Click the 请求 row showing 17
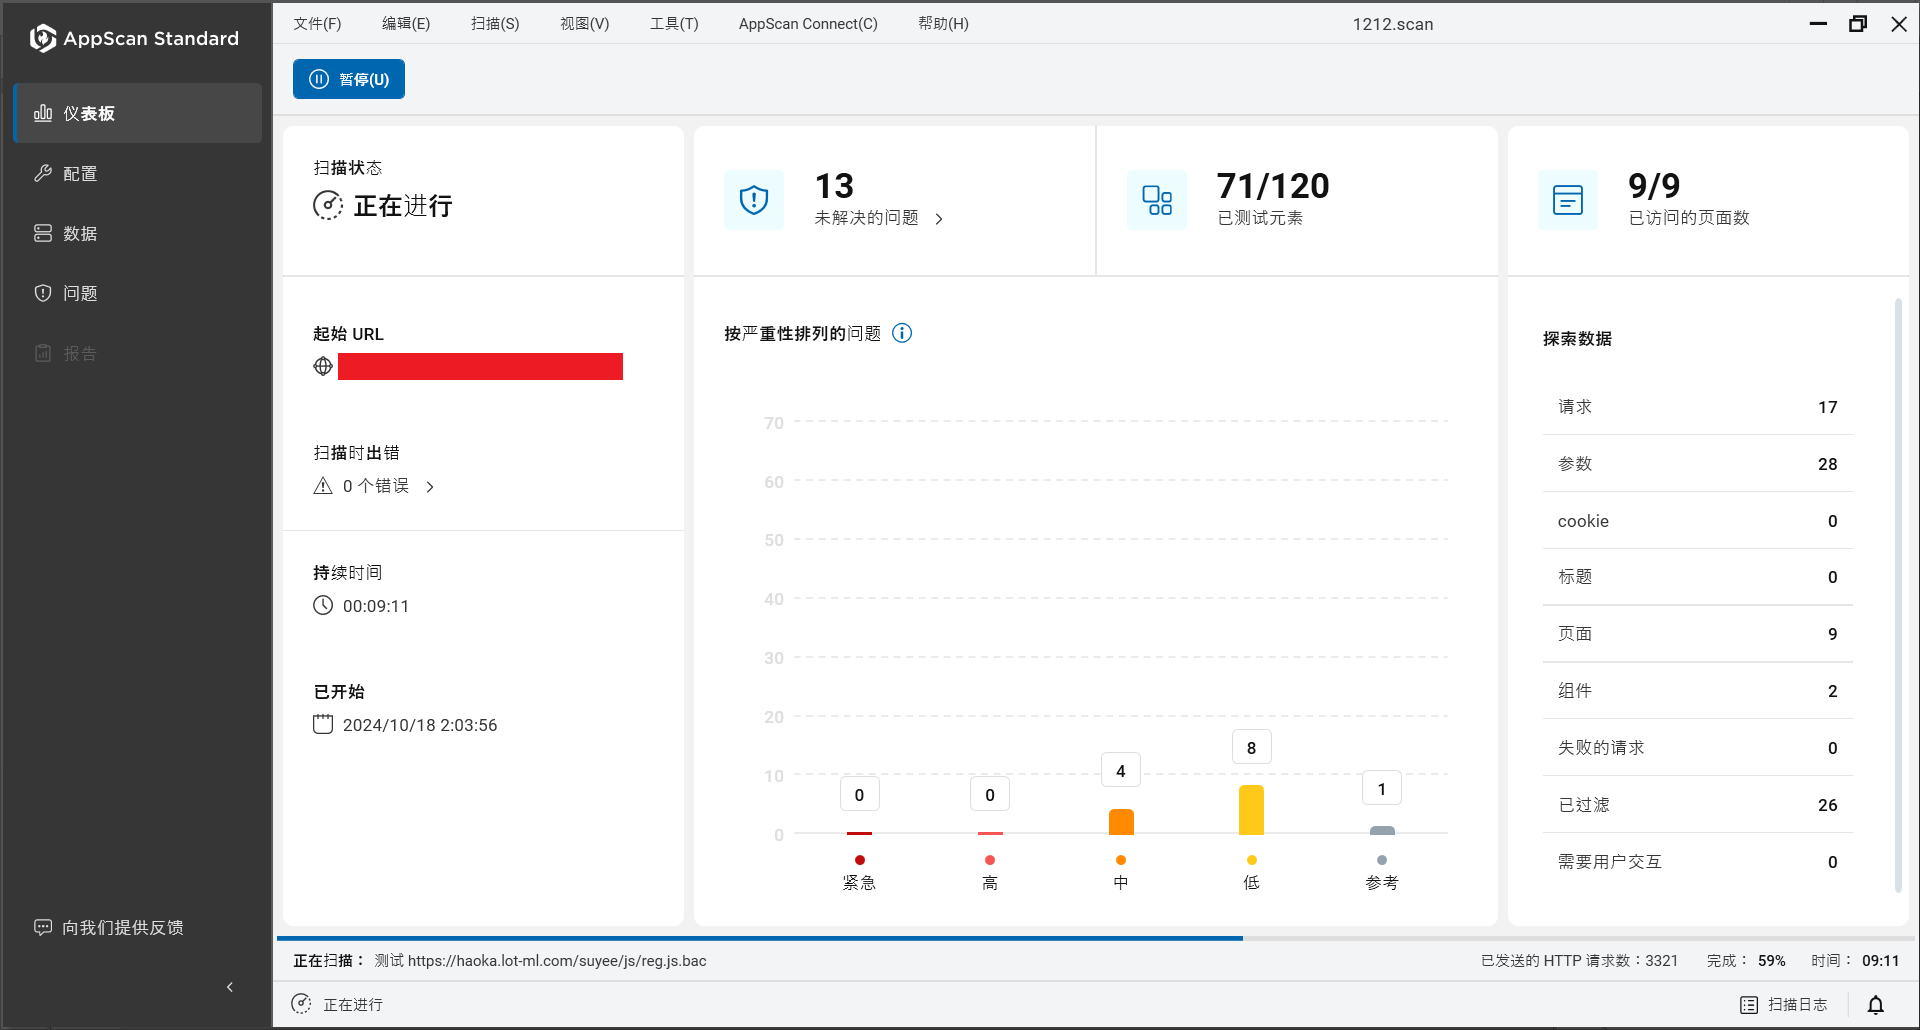 [x=1698, y=407]
